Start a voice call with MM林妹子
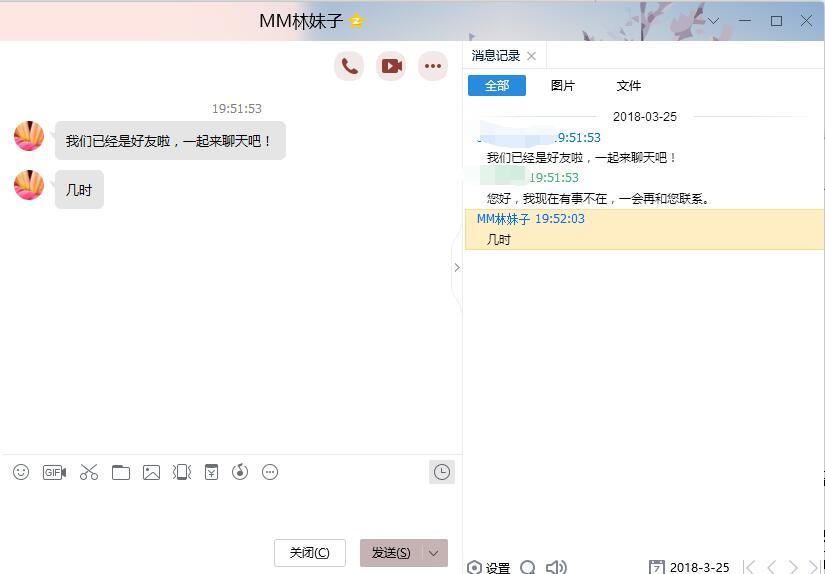Viewport: 825px width, 574px height. (x=349, y=66)
